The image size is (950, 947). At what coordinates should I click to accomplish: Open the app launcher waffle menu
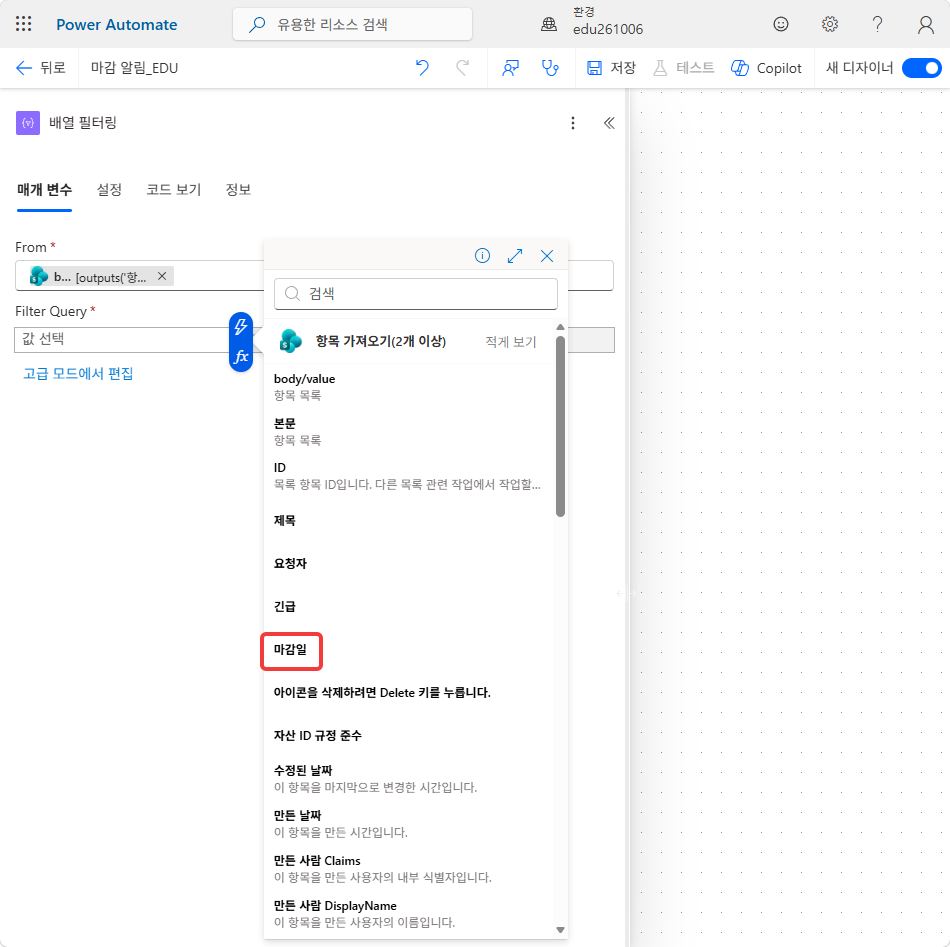24,24
